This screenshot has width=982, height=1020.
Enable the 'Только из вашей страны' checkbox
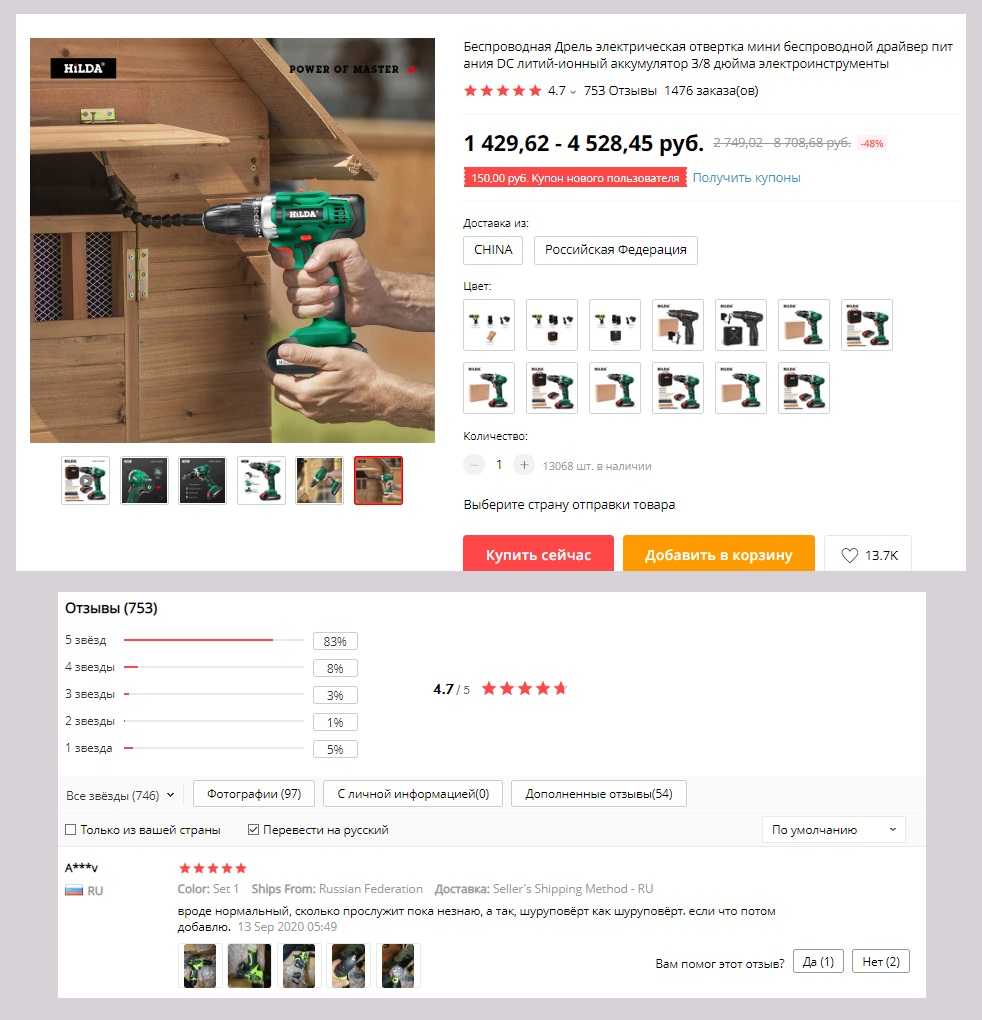(x=71, y=829)
